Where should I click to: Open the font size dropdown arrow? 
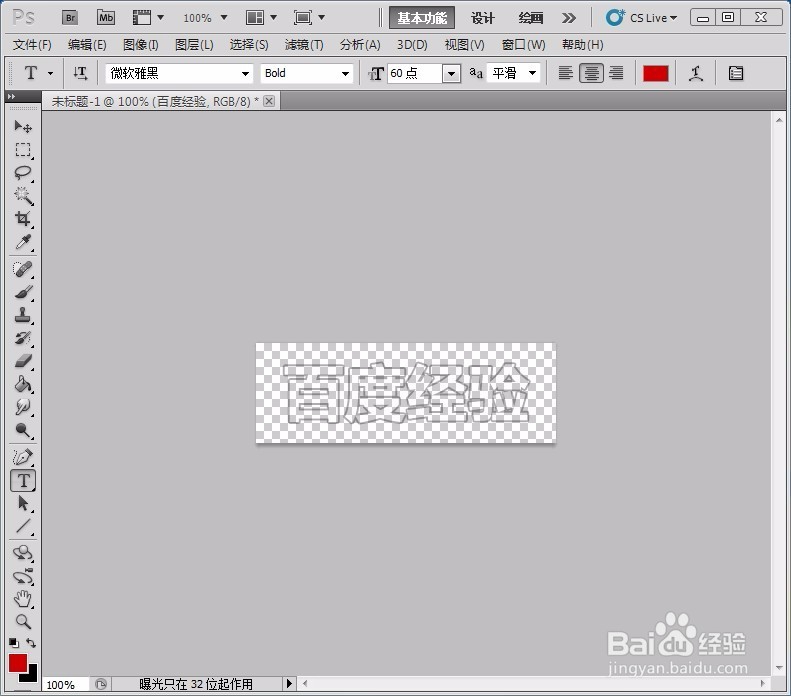451,74
